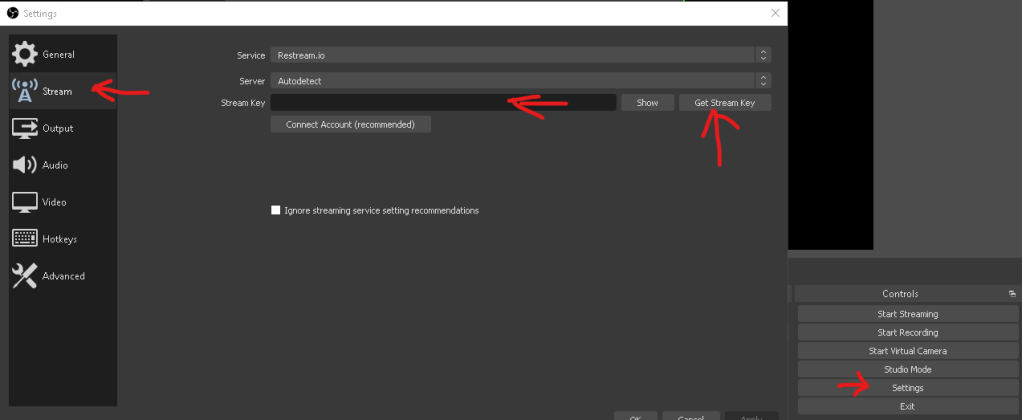
Task: Start Virtual Camera from Controls
Action: click(907, 351)
